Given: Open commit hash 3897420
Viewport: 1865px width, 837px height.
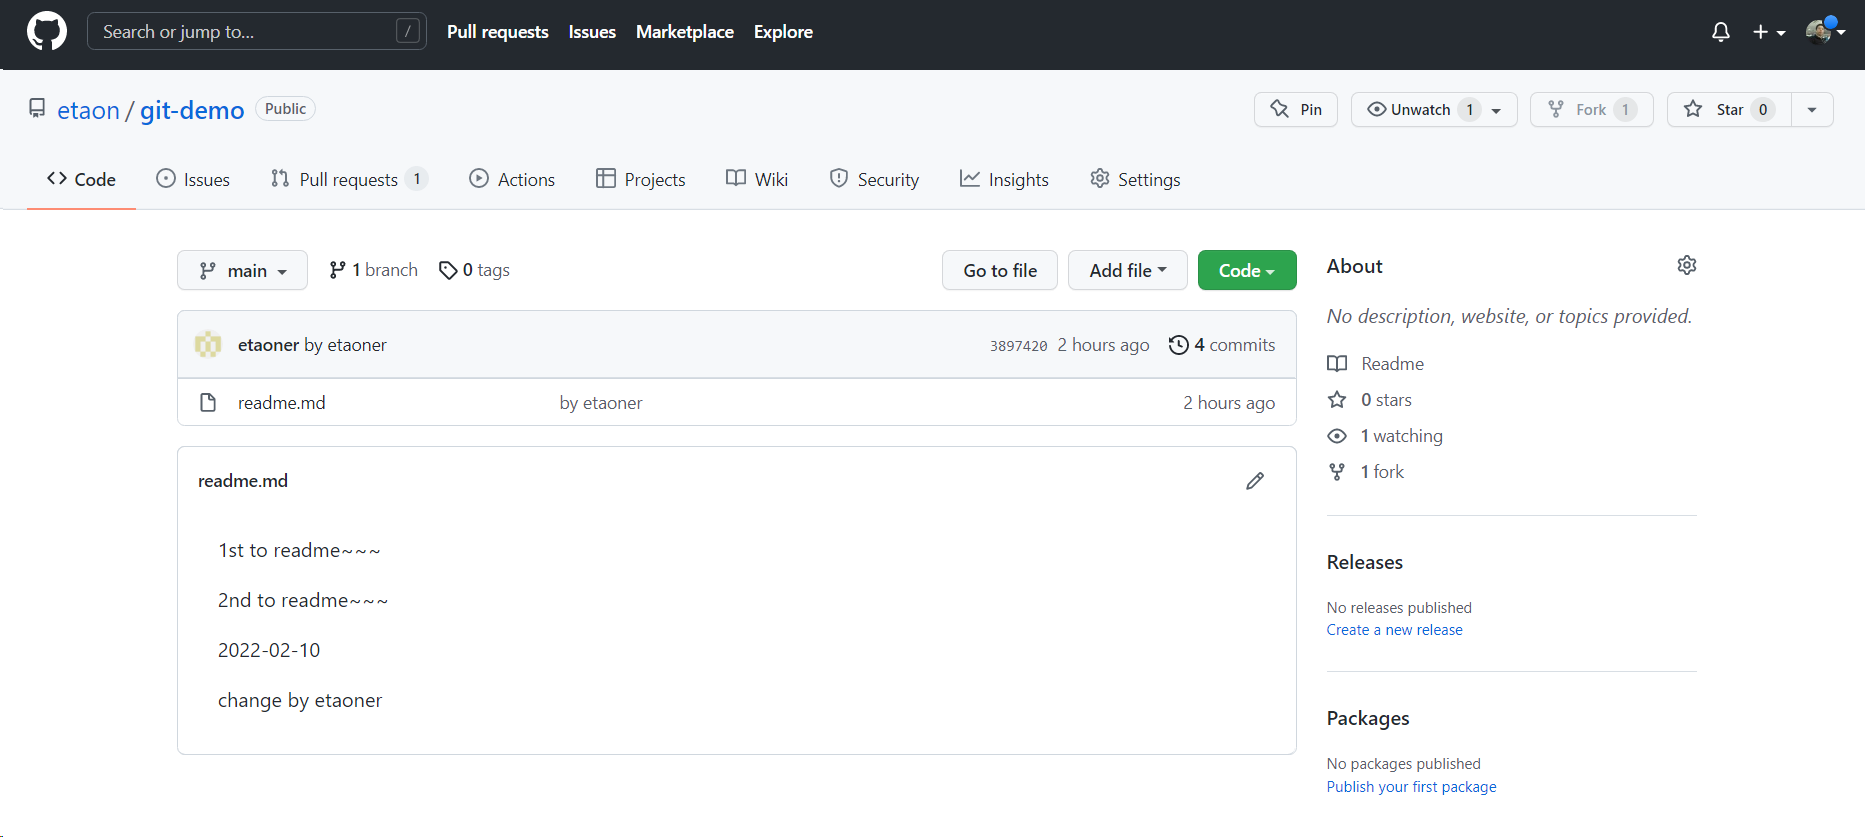Looking at the screenshot, I should tap(1019, 346).
